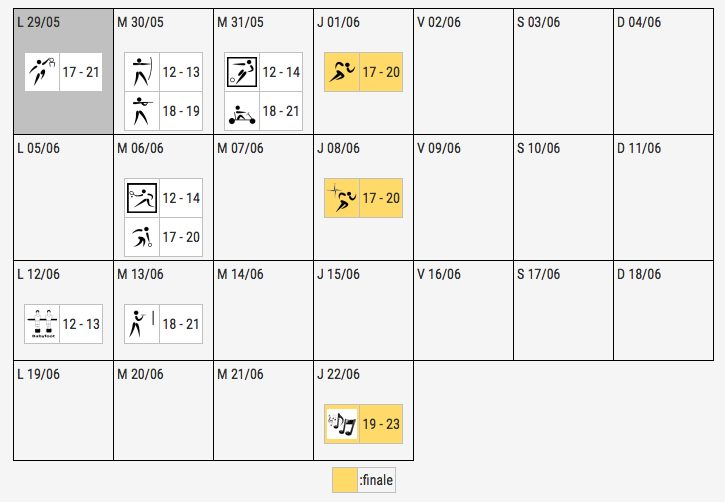Click the 17 - 21 time slot on L 29/05
The width and height of the screenshot is (725, 502).
tap(81, 73)
